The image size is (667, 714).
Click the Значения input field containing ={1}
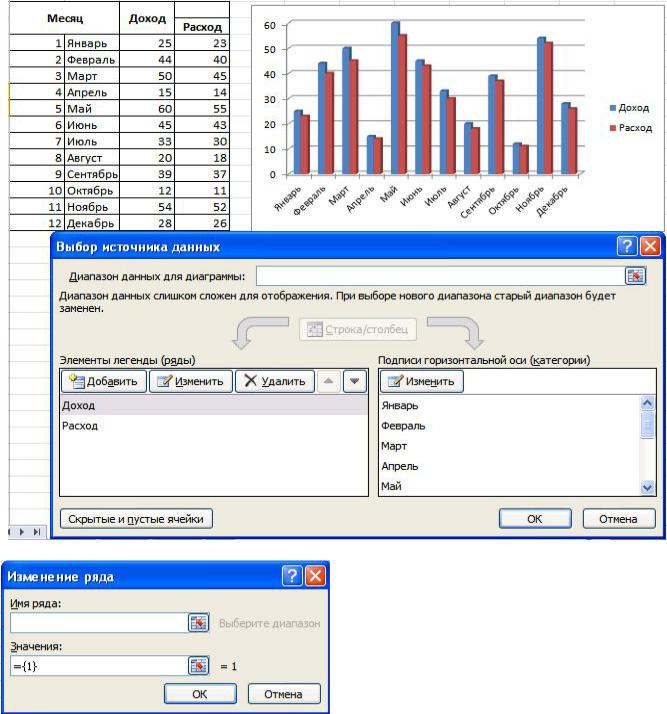[x=99, y=666]
